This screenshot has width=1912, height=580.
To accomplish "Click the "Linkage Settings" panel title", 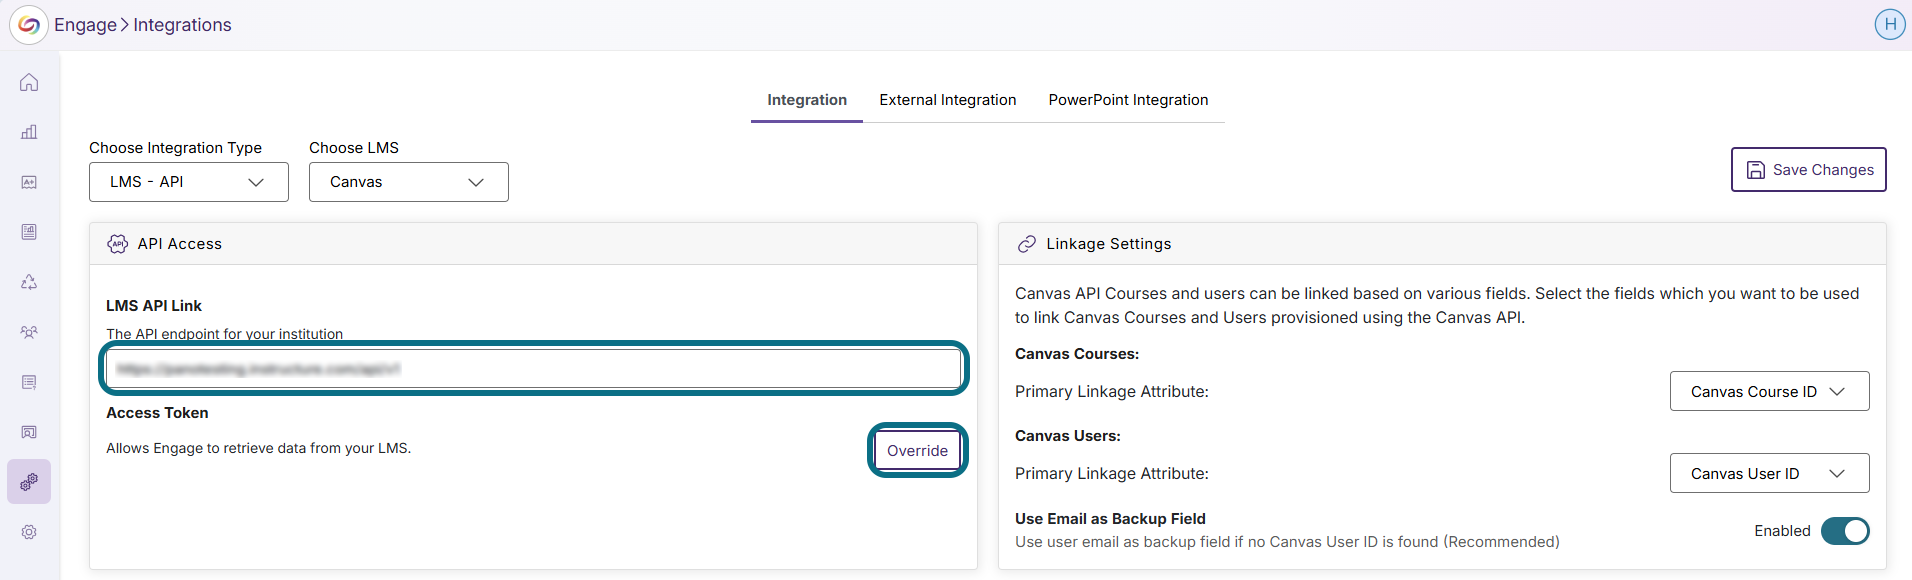I will pos(1109,244).
